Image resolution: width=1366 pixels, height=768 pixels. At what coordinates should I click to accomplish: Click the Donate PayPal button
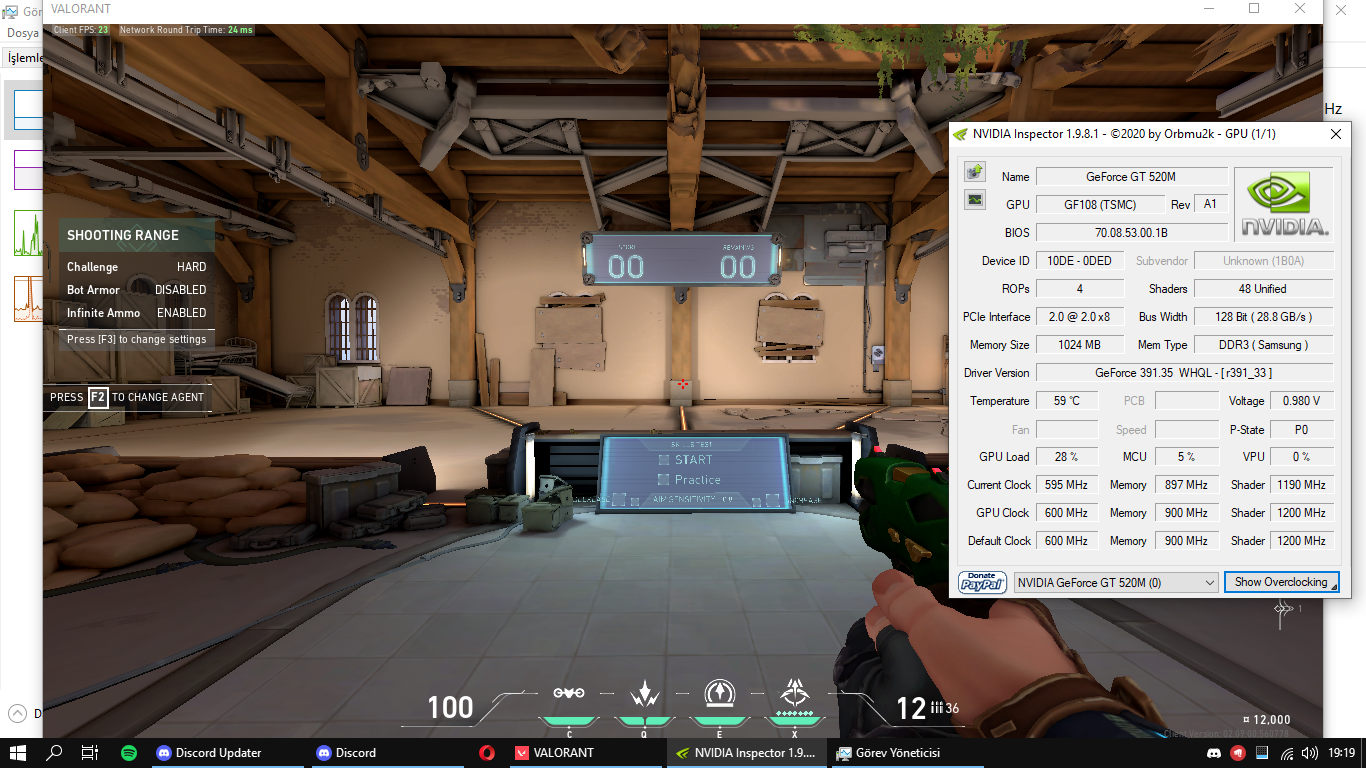point(982,582)
